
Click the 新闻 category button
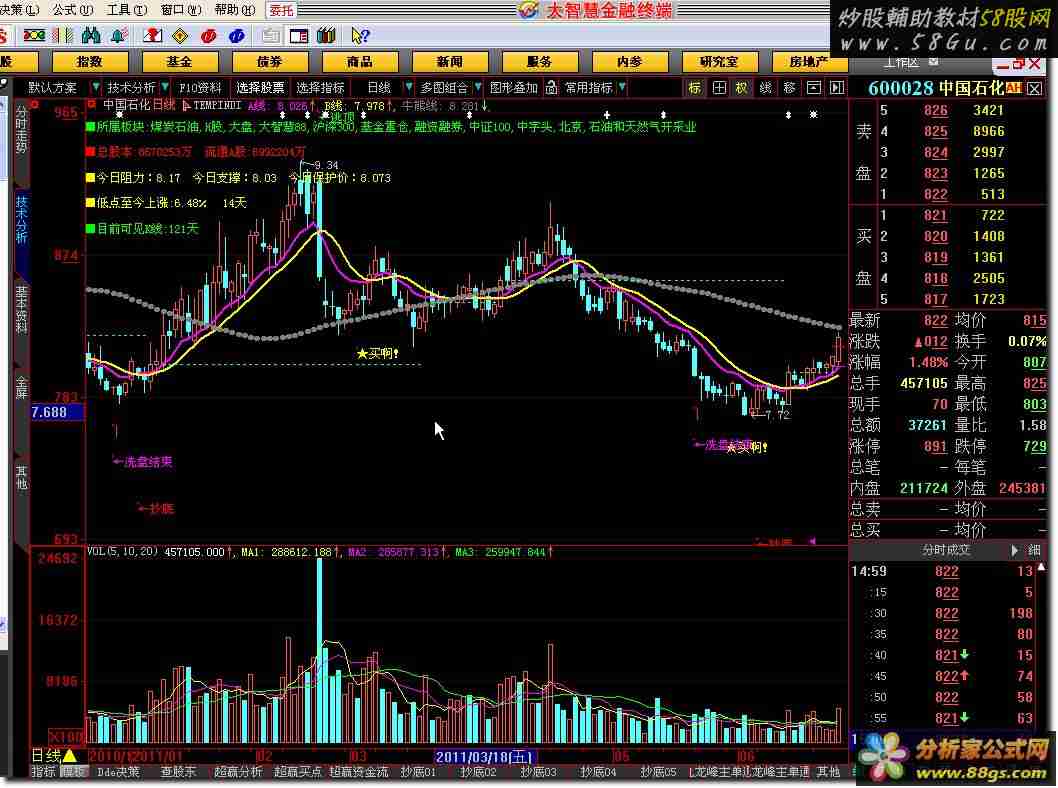tap(449, 62)
